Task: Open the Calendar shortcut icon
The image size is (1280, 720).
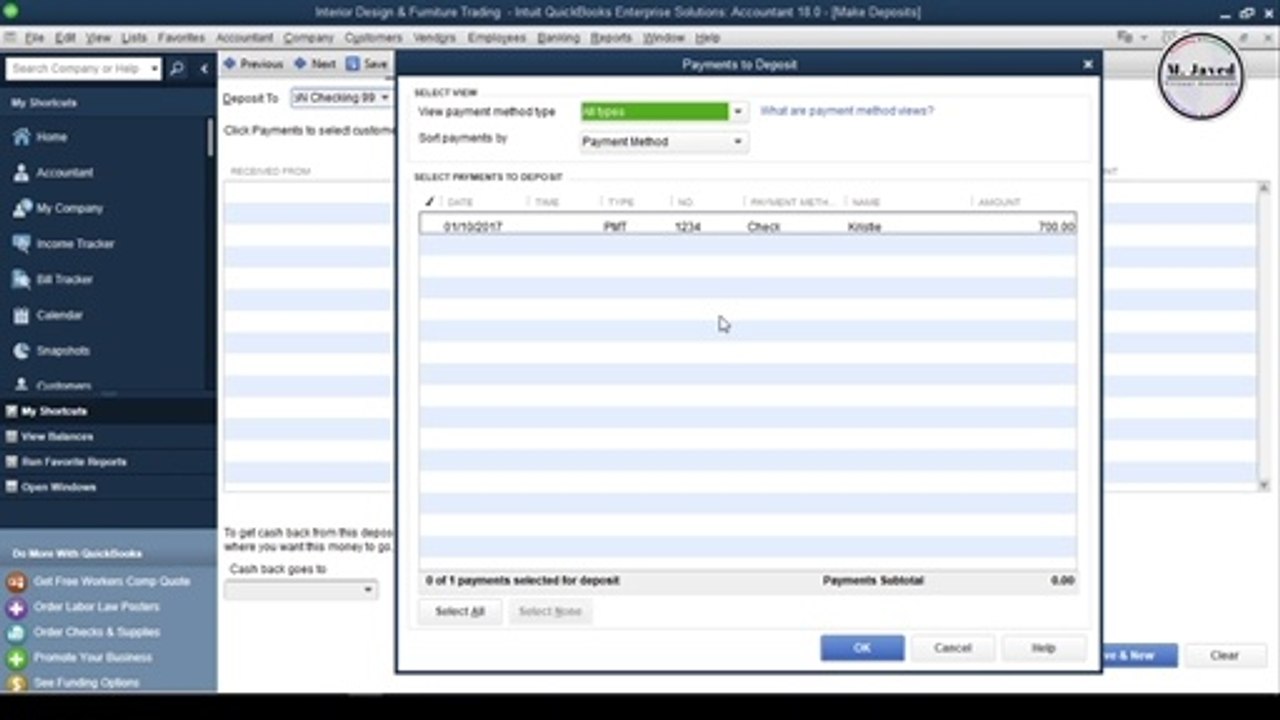Action: (21, 315)
